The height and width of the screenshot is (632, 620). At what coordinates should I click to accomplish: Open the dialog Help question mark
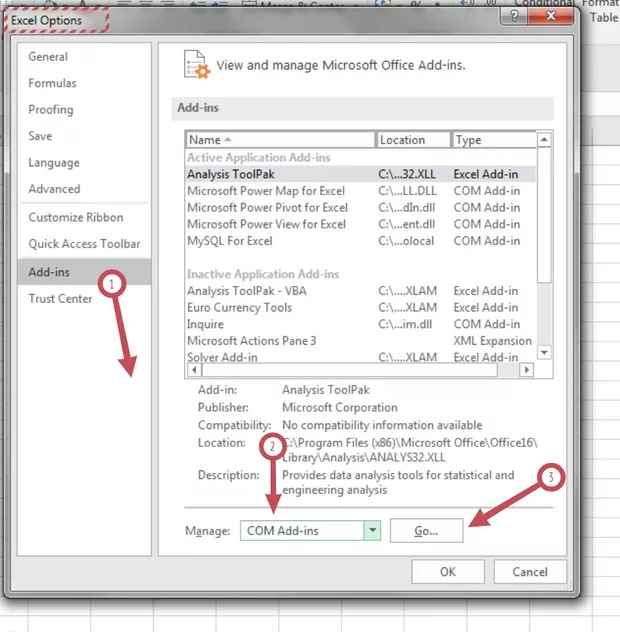(514, 16)
